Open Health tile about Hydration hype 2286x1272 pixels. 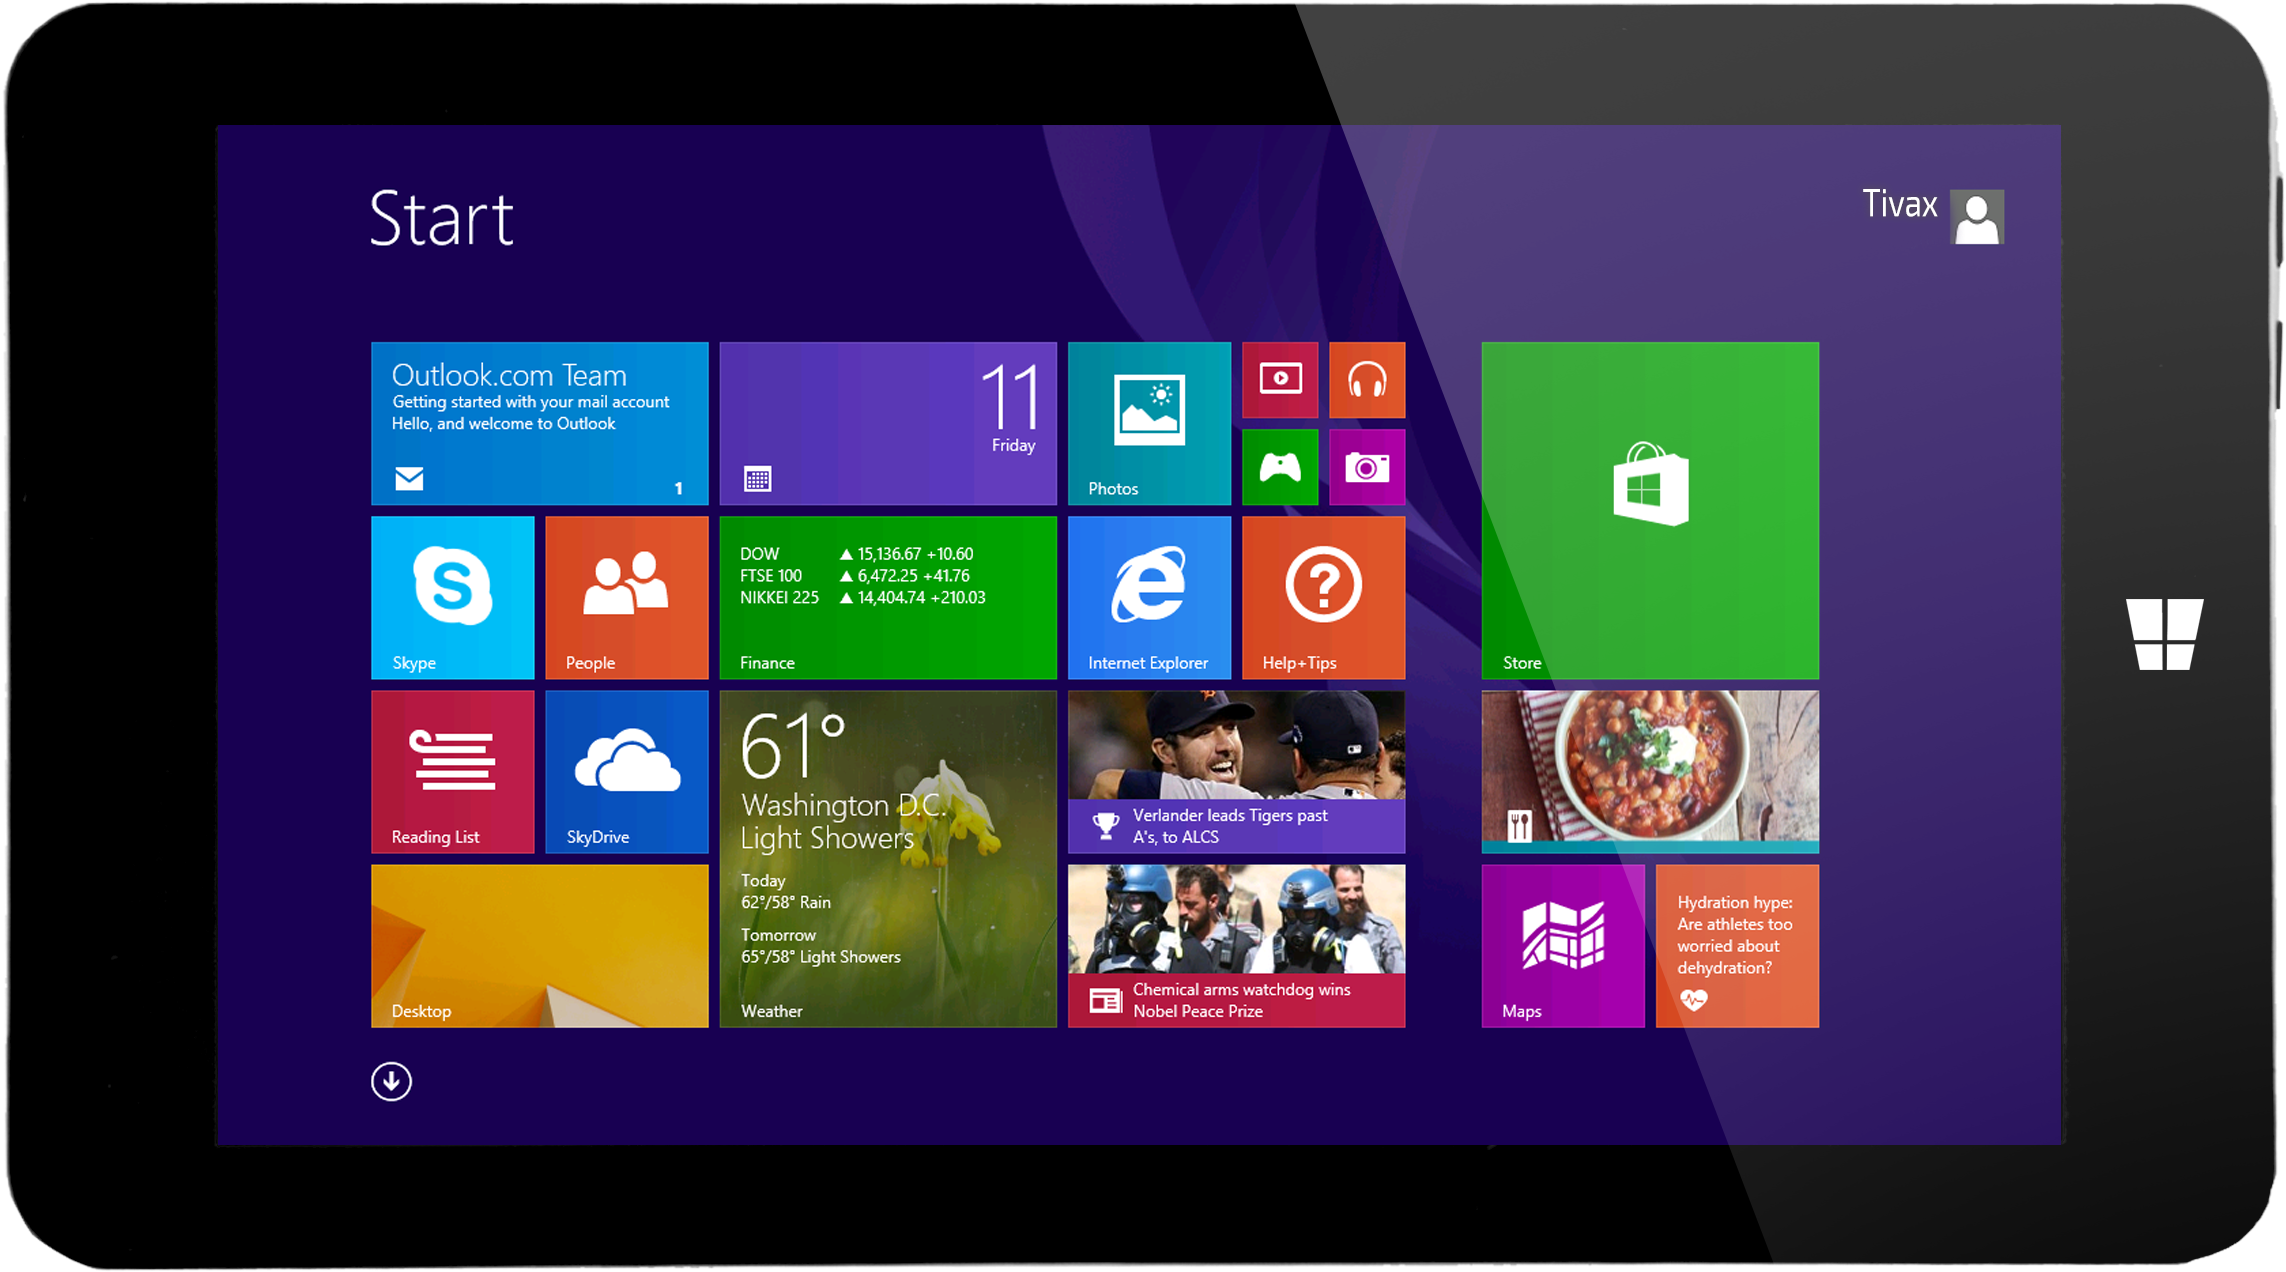point(1737,946)
